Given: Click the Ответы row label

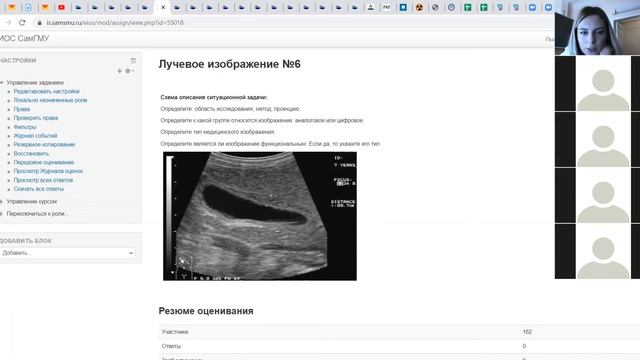Looking at the screenshot, I should [x=171, y=346].
